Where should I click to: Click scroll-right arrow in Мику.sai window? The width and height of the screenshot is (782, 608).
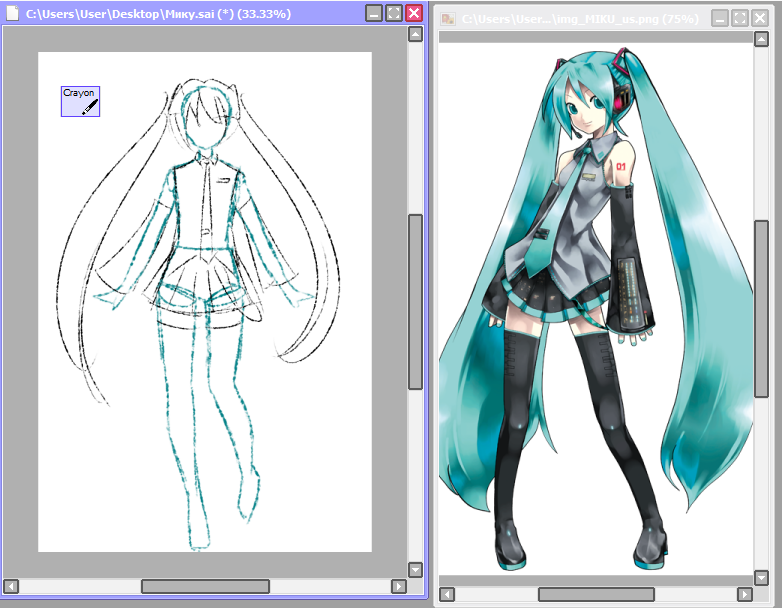(x=398, y=586)
